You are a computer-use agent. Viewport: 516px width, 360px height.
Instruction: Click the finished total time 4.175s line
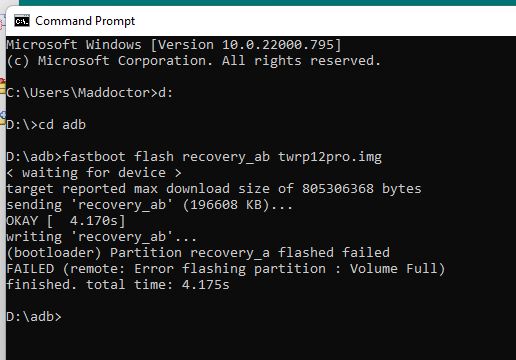(x=118, y=285)
